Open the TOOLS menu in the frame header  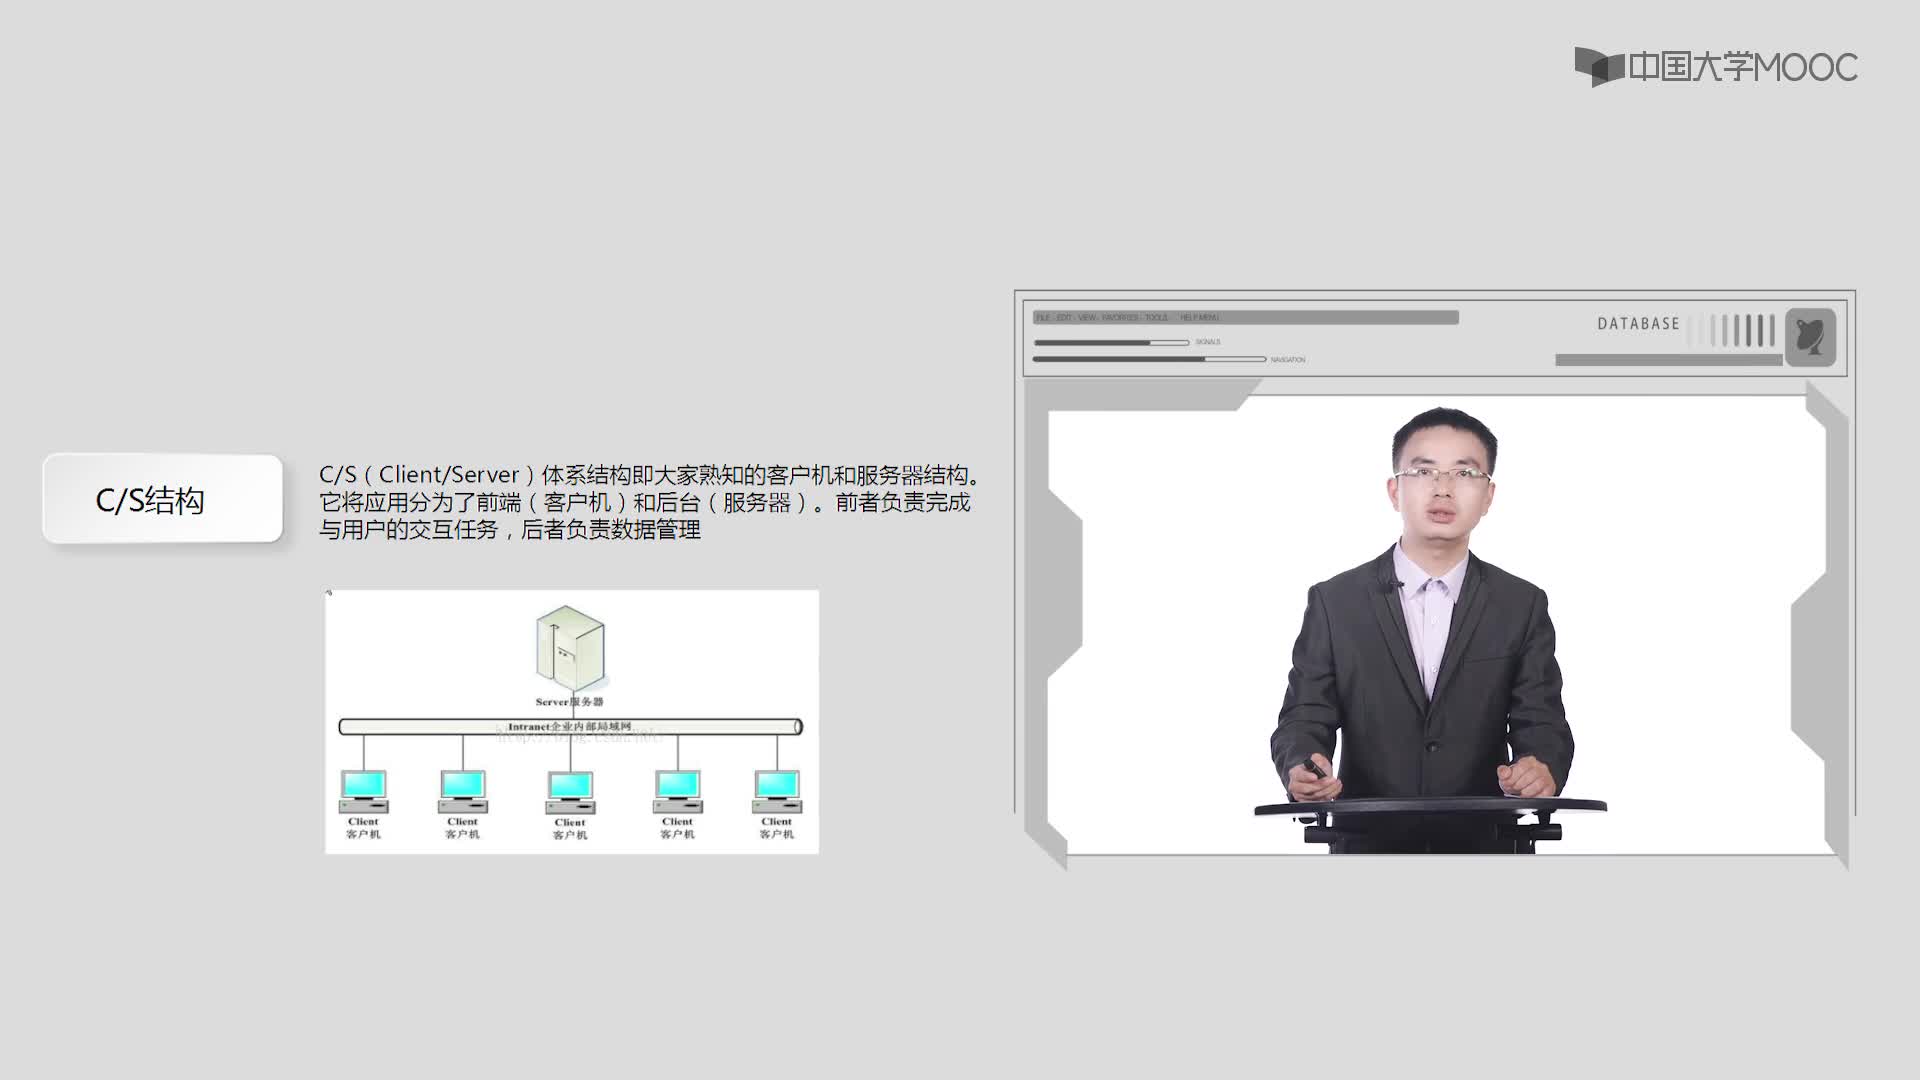(x=1156, y=317)
